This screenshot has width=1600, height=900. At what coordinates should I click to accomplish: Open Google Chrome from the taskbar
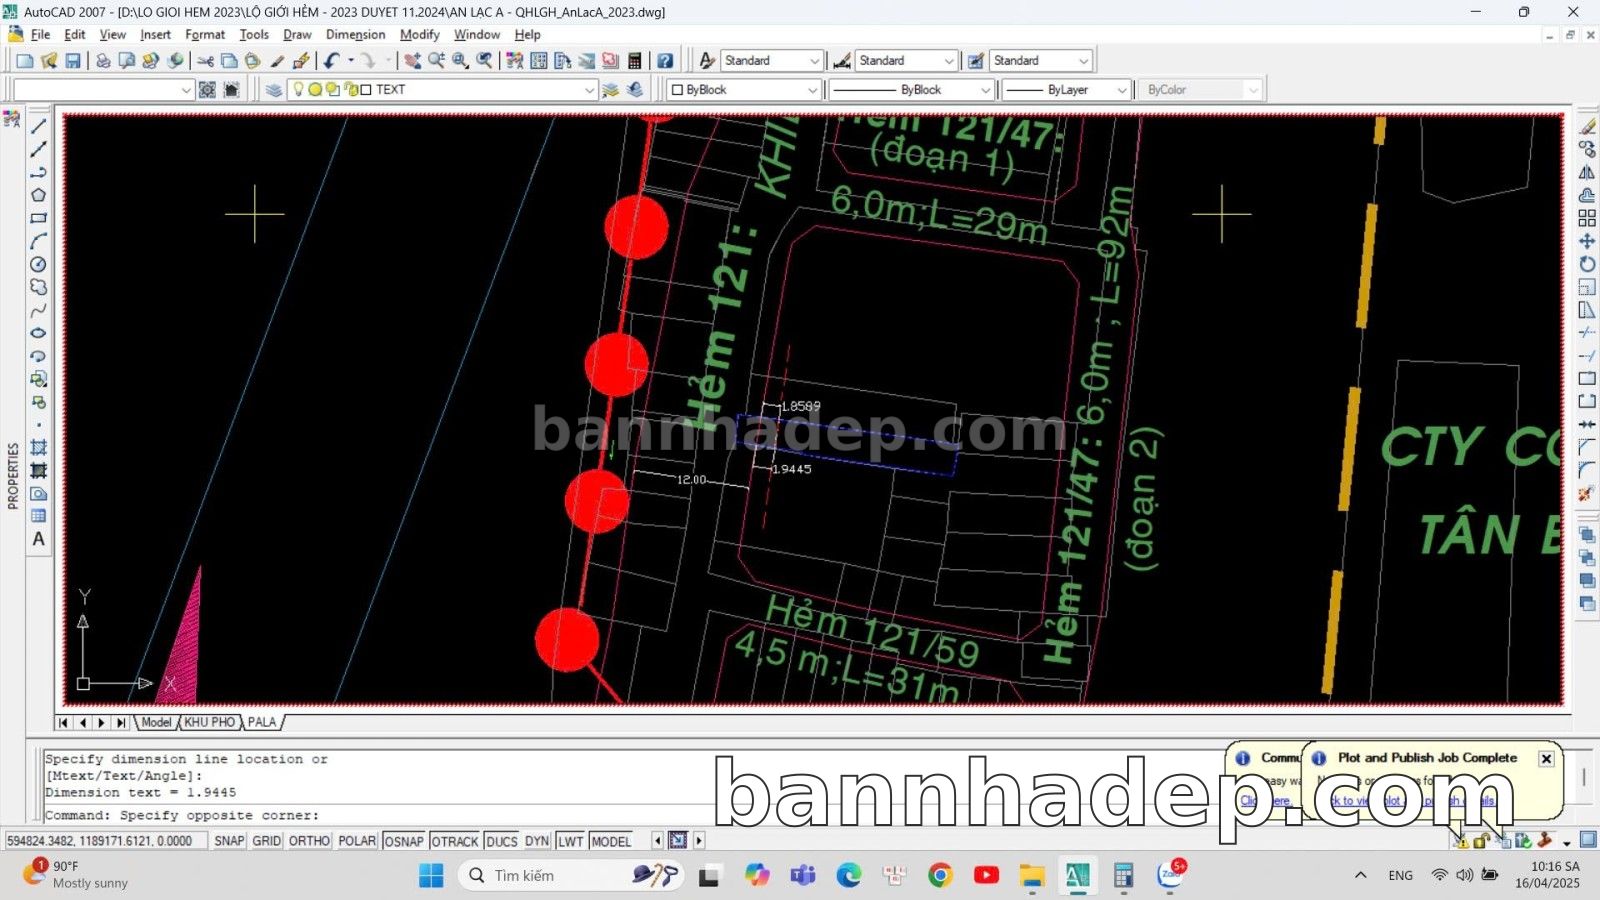pyautogui.click(x=940, y=876)
